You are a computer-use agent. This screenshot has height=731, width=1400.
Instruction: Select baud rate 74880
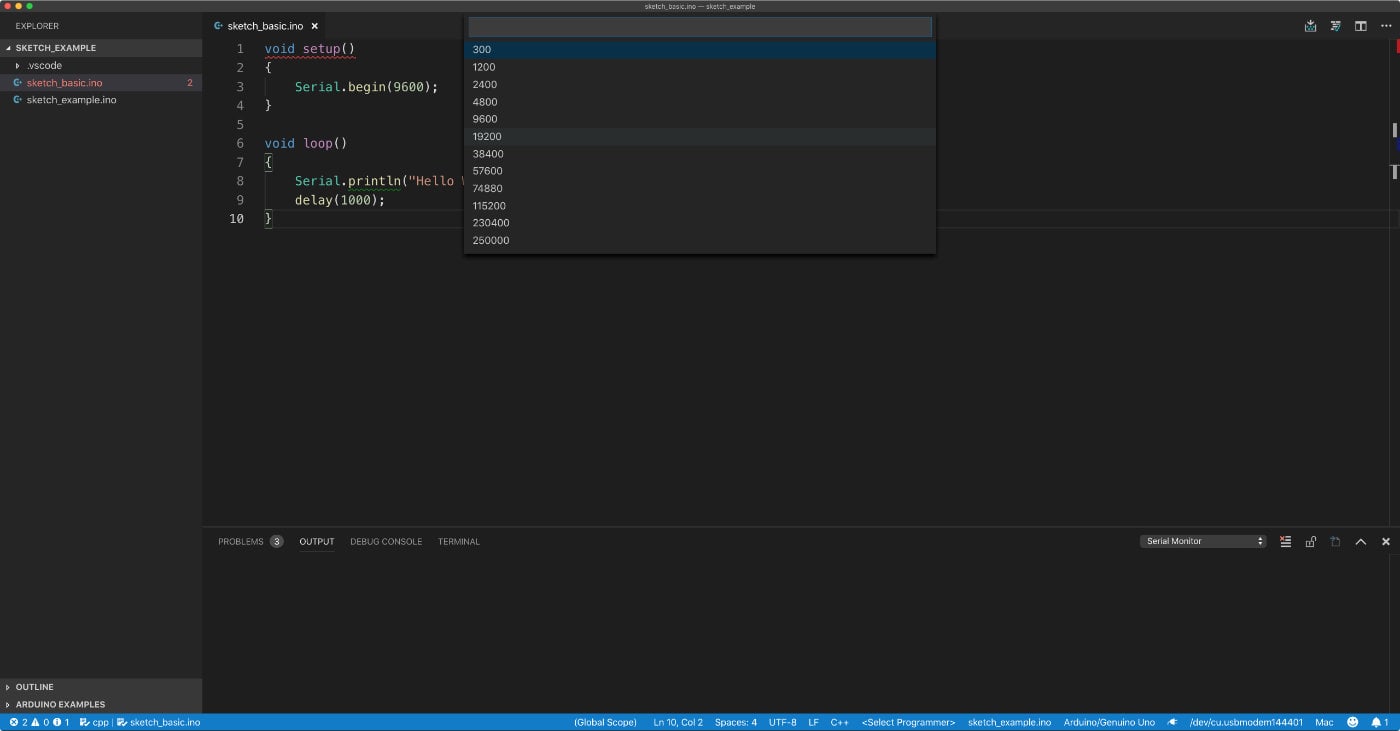coord(700,188)
